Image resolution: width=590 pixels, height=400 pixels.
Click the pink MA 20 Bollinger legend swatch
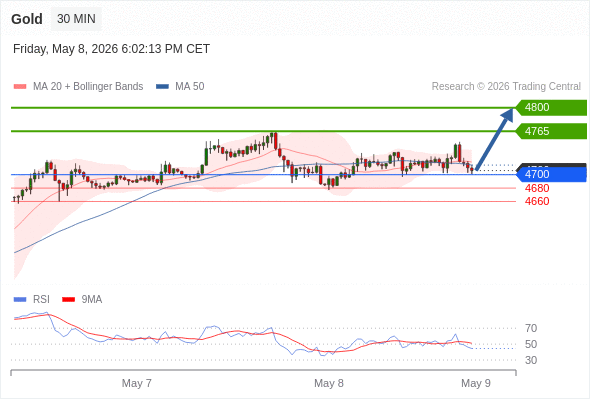pos(20,87)
